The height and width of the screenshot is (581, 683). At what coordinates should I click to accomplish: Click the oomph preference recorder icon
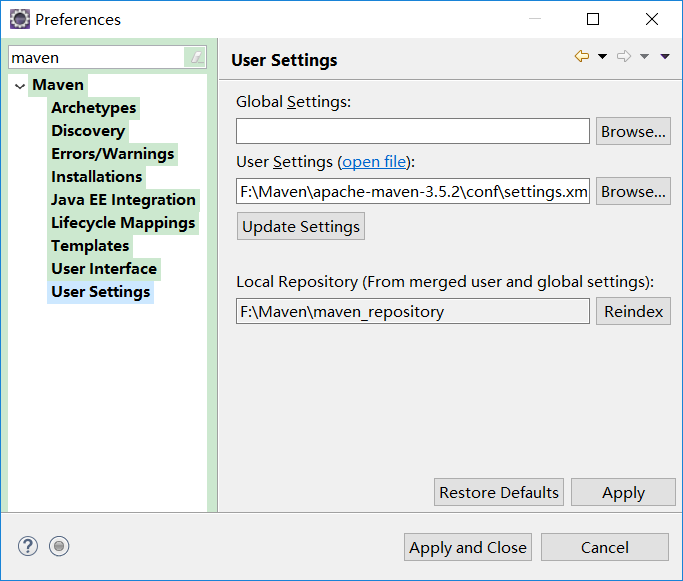59,546
